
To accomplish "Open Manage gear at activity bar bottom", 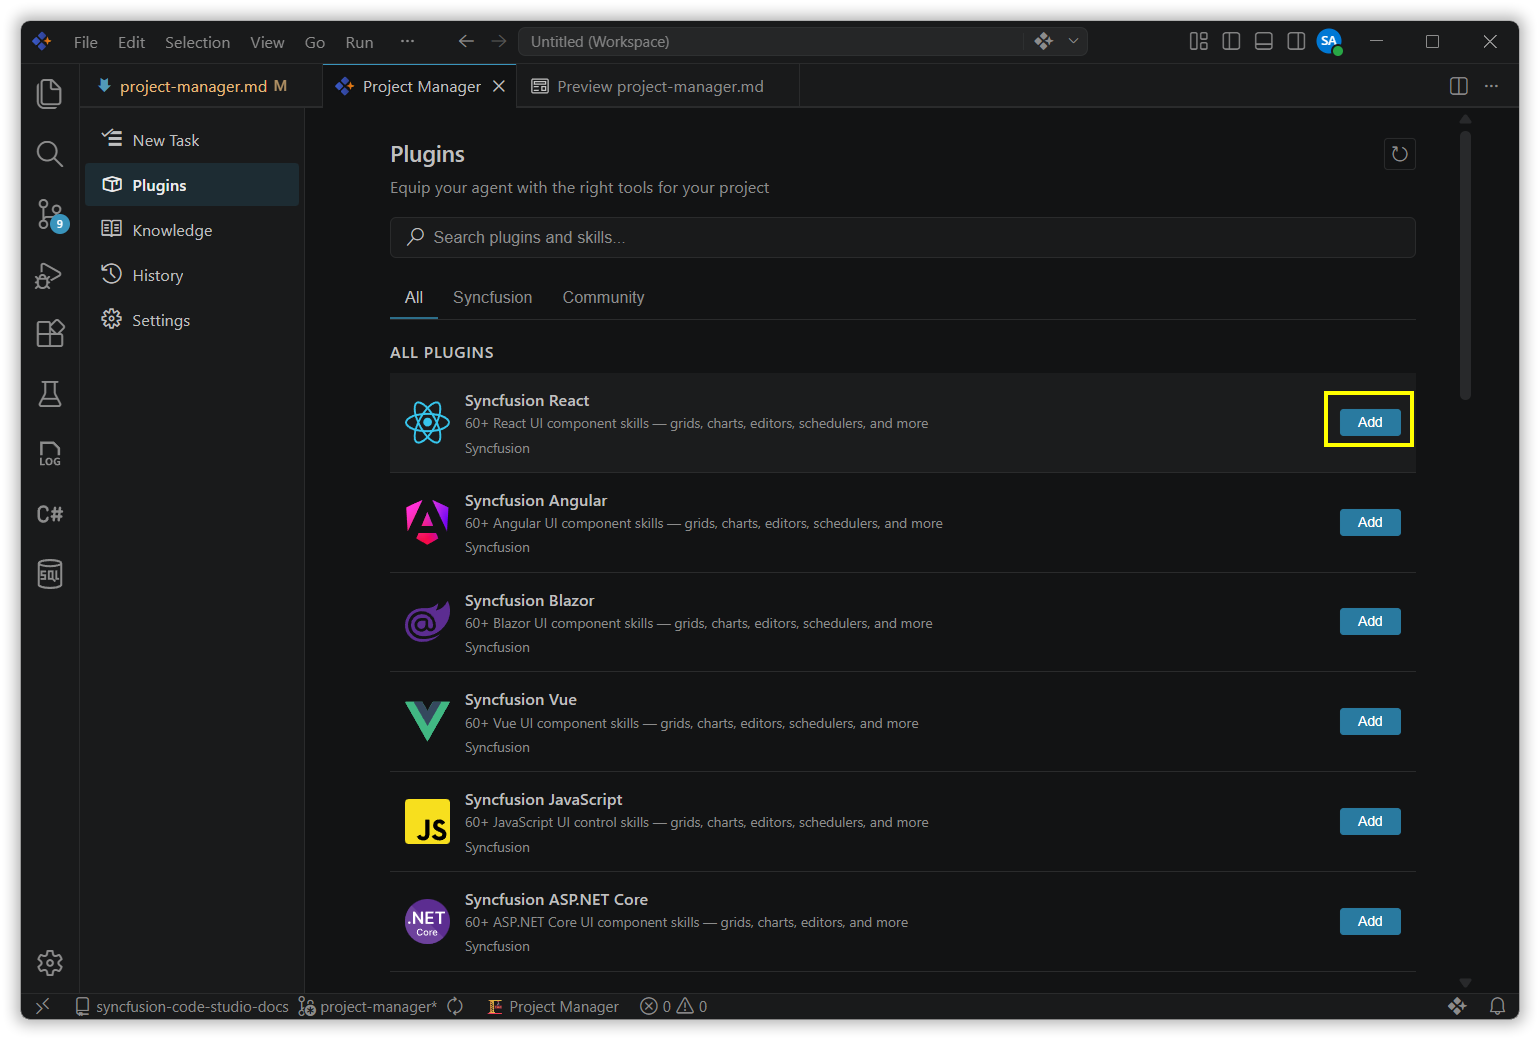I will click(x=49, y=963).
